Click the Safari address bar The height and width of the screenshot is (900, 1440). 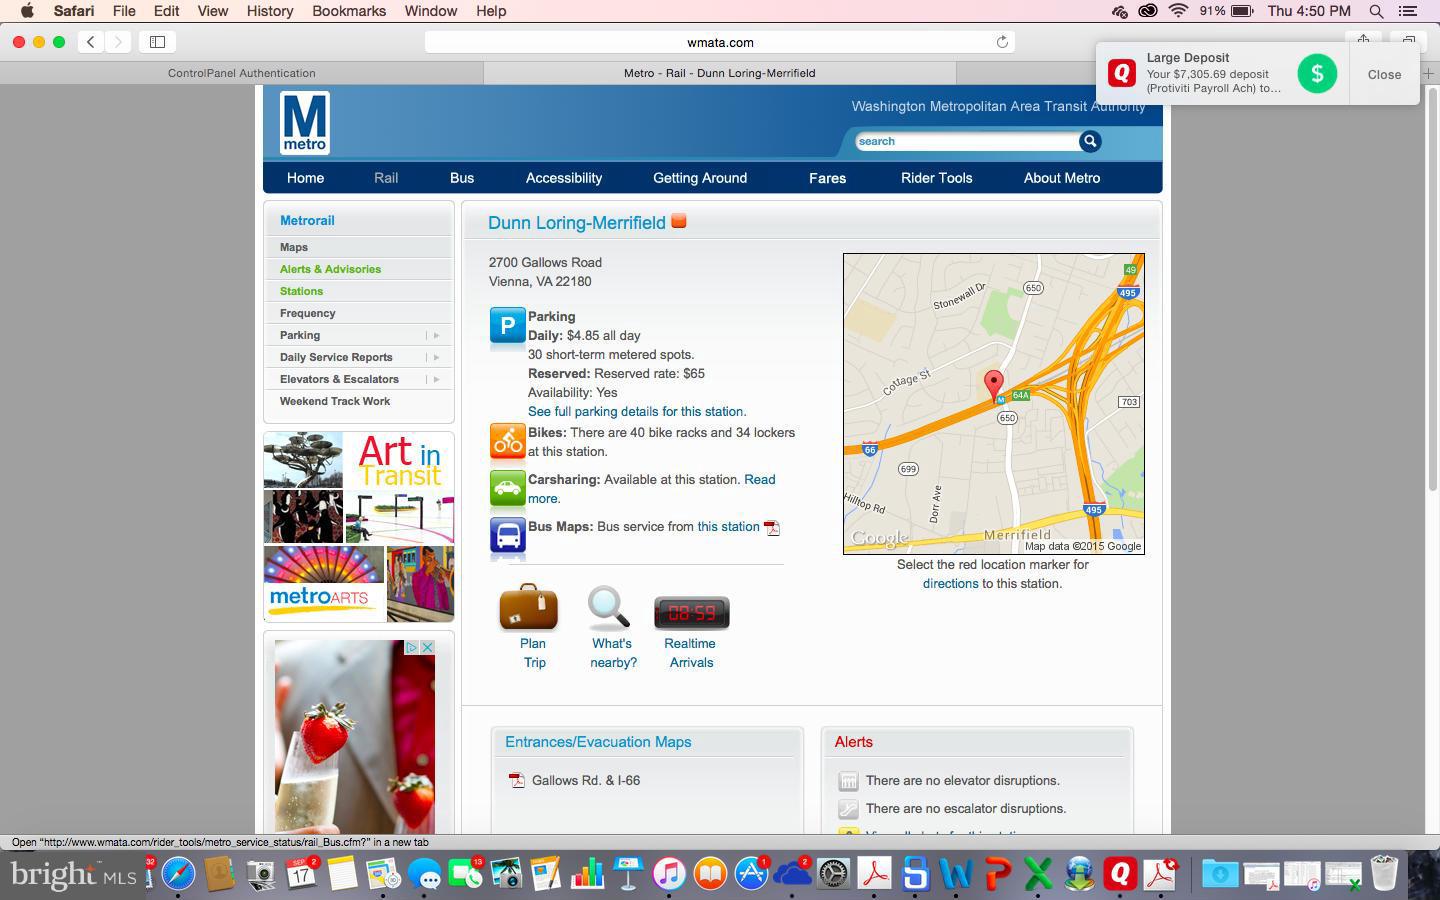[720, 42]
